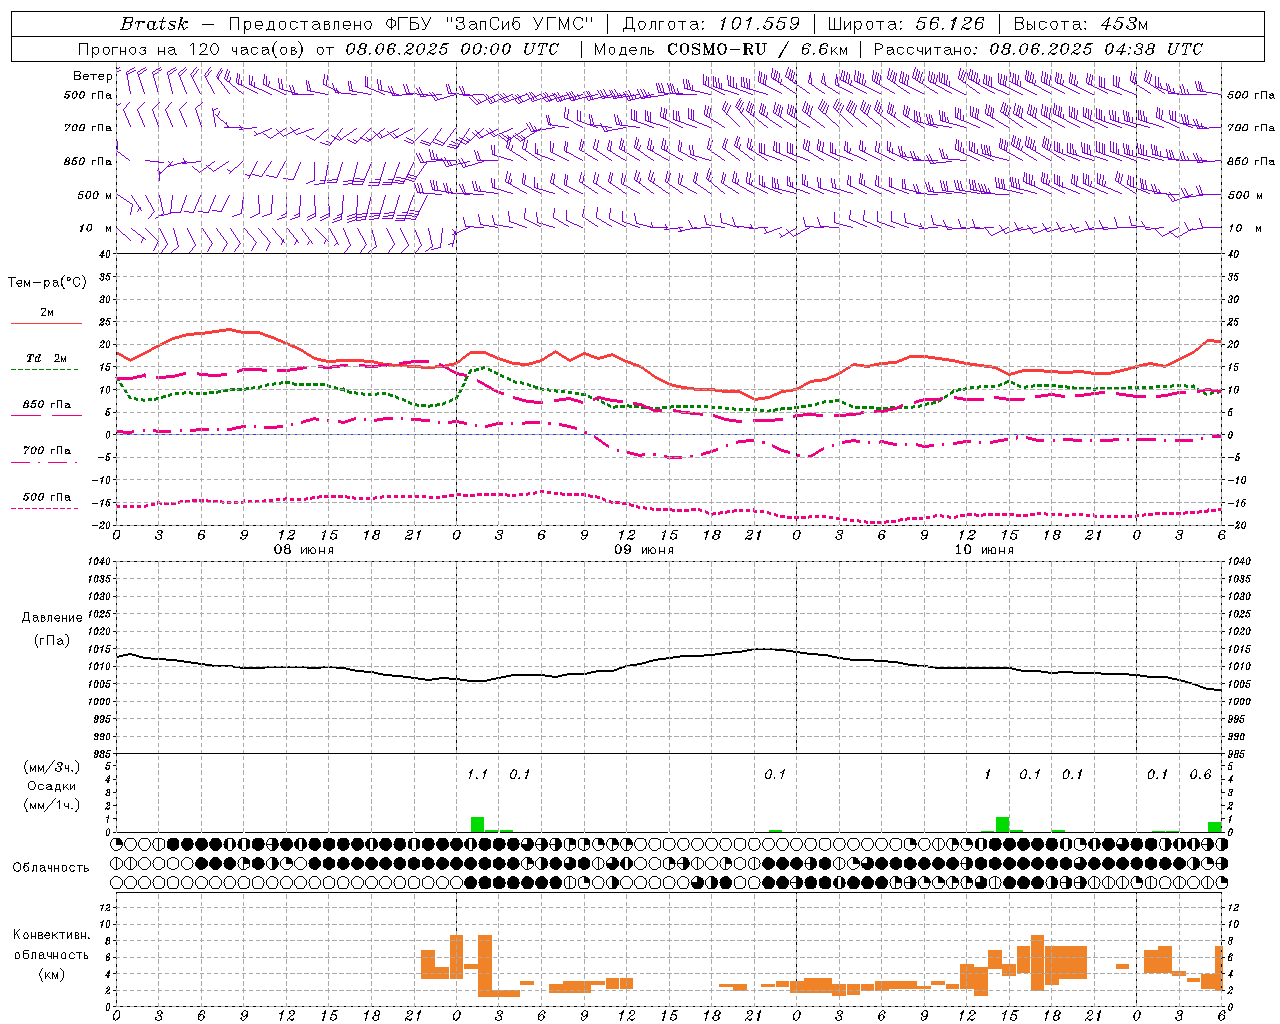Select the (мм/1ч.) unit label
The image size is (1280, 1024).
51,805
